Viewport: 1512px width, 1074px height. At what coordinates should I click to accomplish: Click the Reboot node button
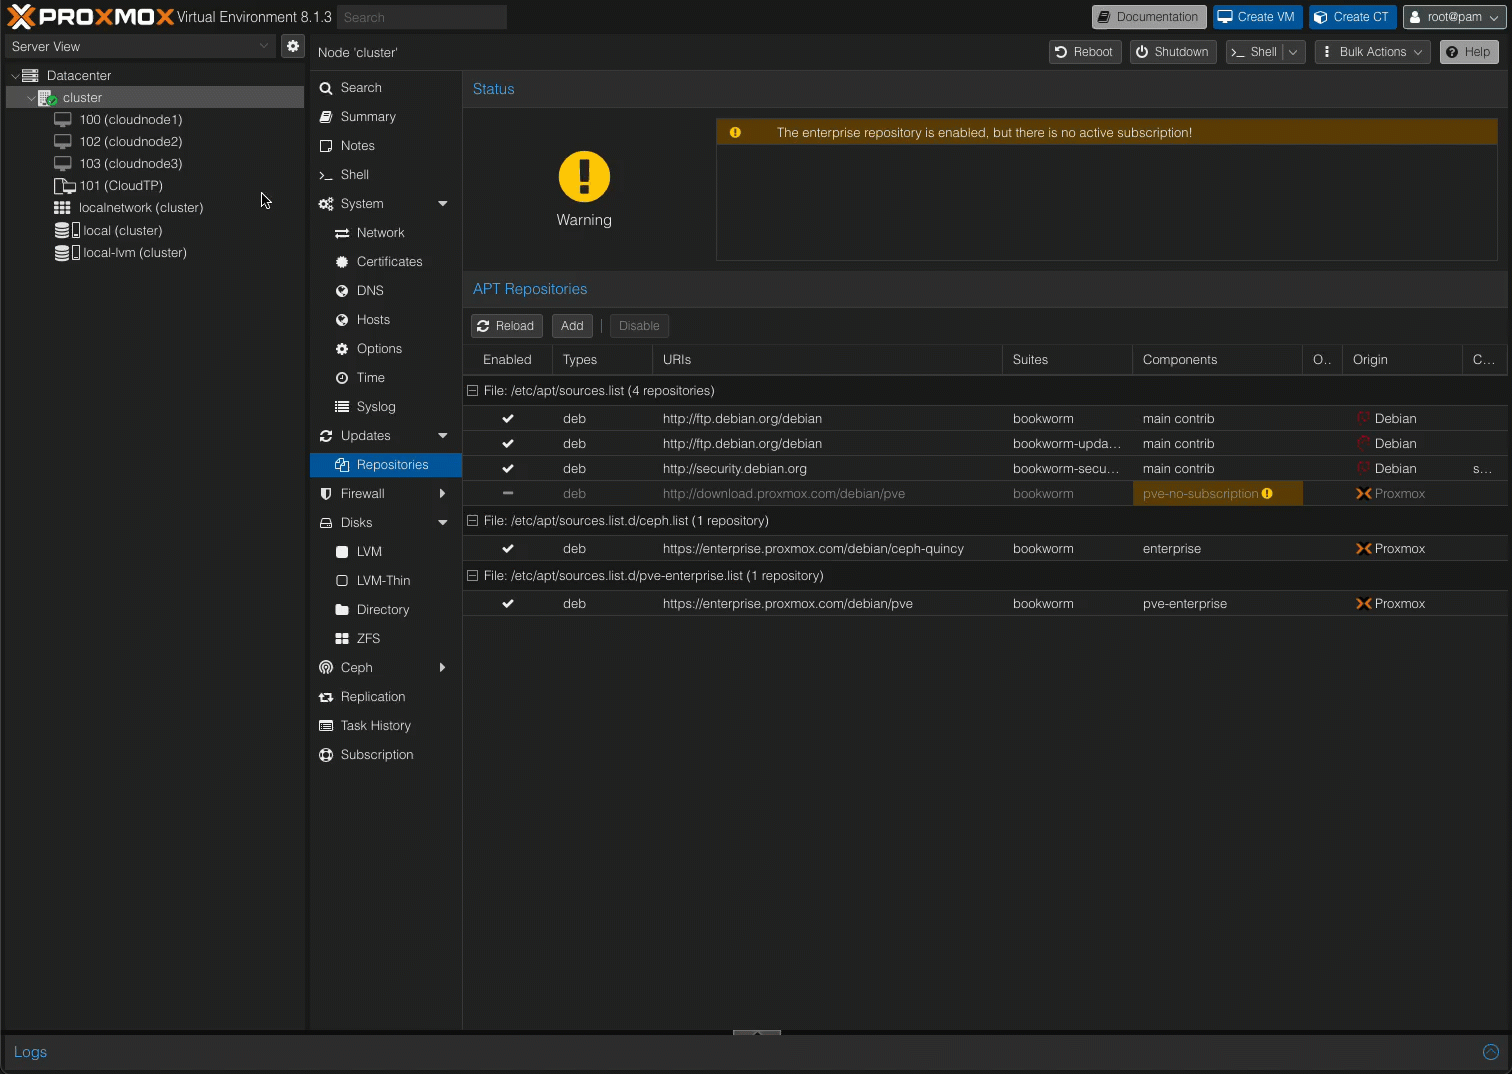click(x=1085, y=52)
